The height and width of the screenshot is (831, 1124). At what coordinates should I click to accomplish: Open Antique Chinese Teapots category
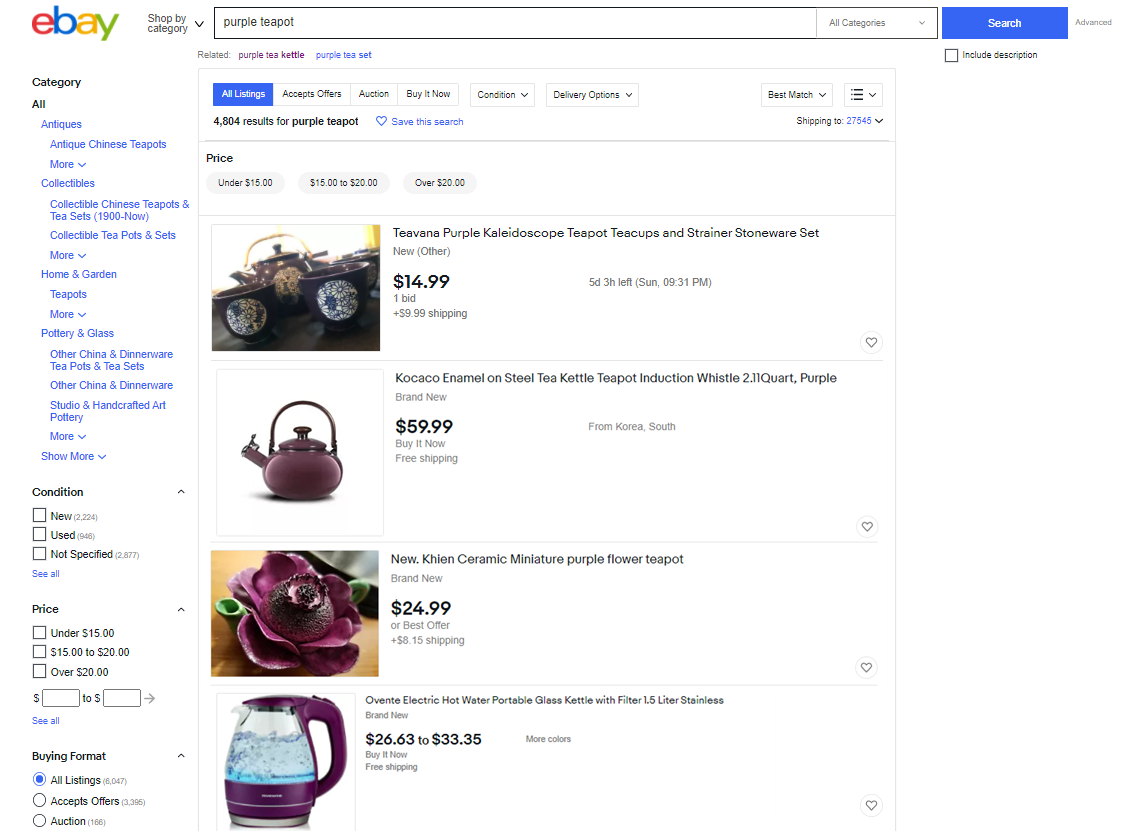(x=108, y=144)
